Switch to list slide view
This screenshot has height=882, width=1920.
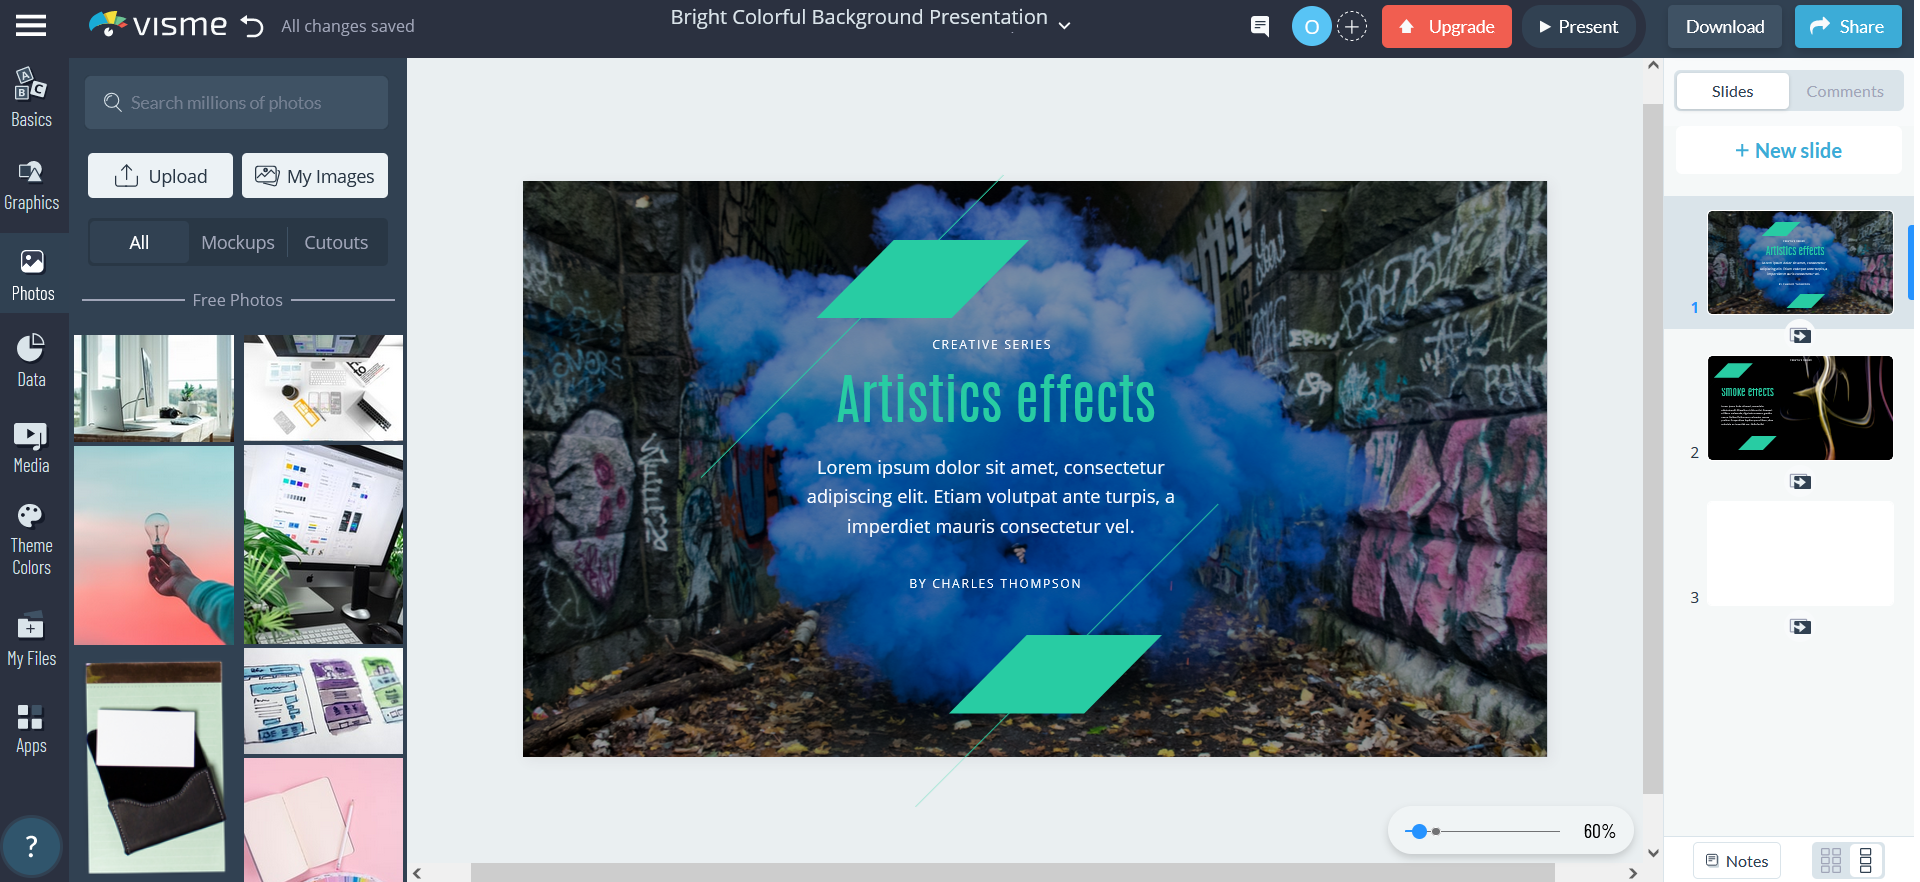1866,860
